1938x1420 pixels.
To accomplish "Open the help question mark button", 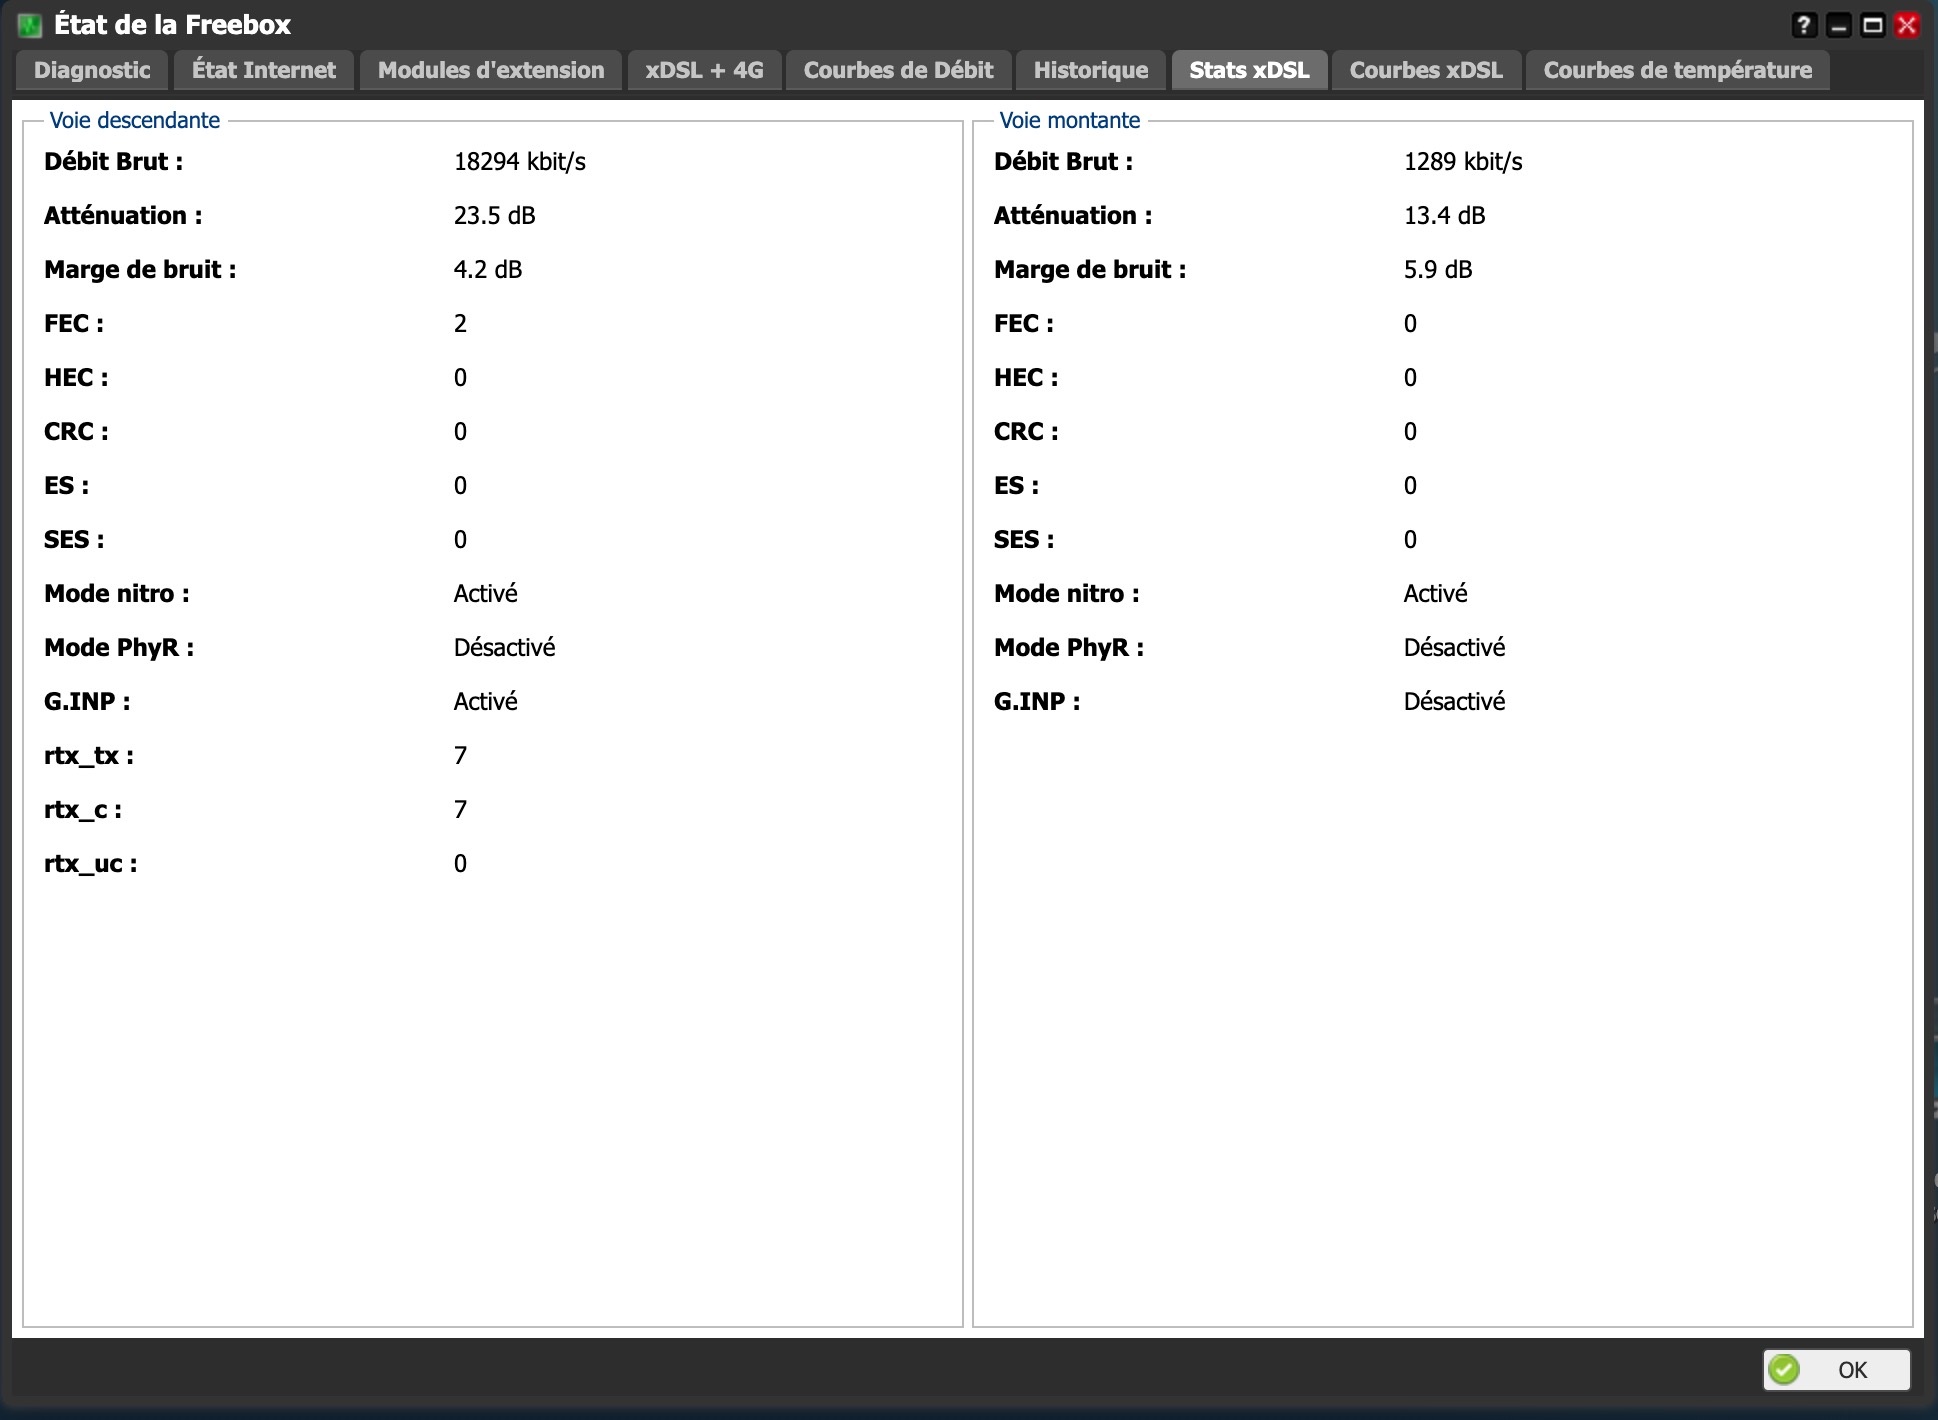I will point(1803,25).
